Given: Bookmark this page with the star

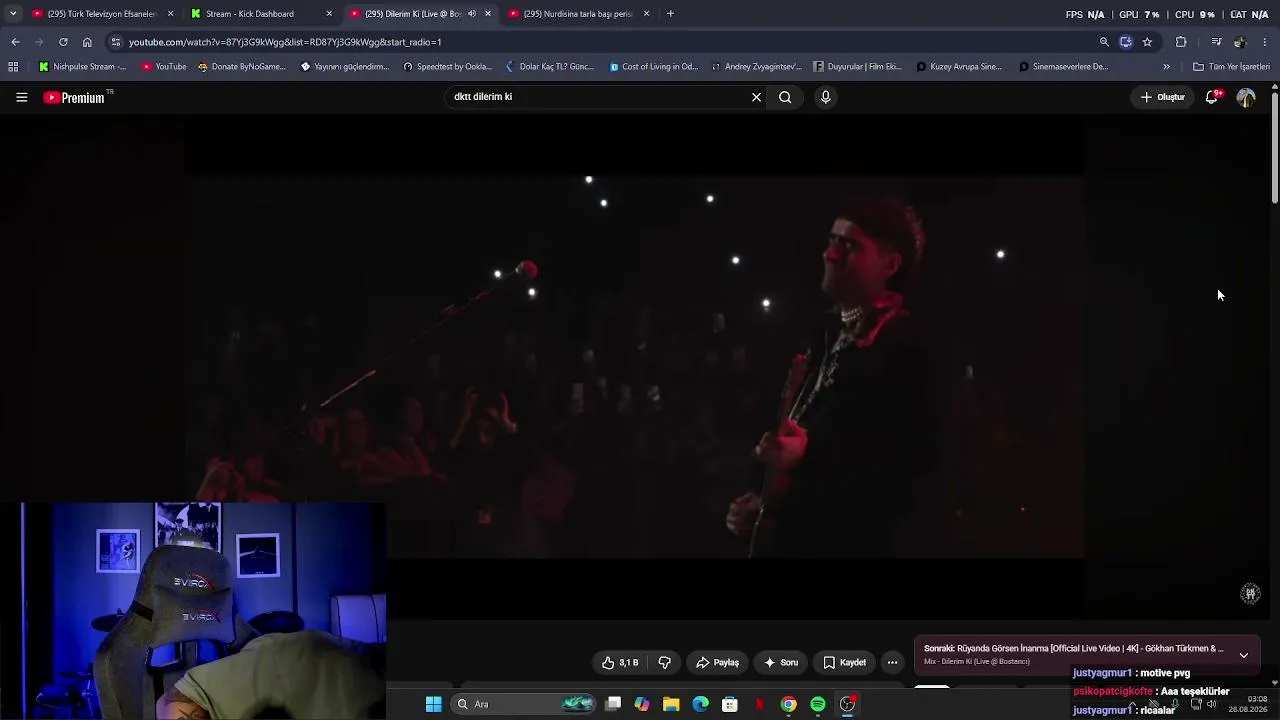Looking at the screenshot, I should [1147, 42].
